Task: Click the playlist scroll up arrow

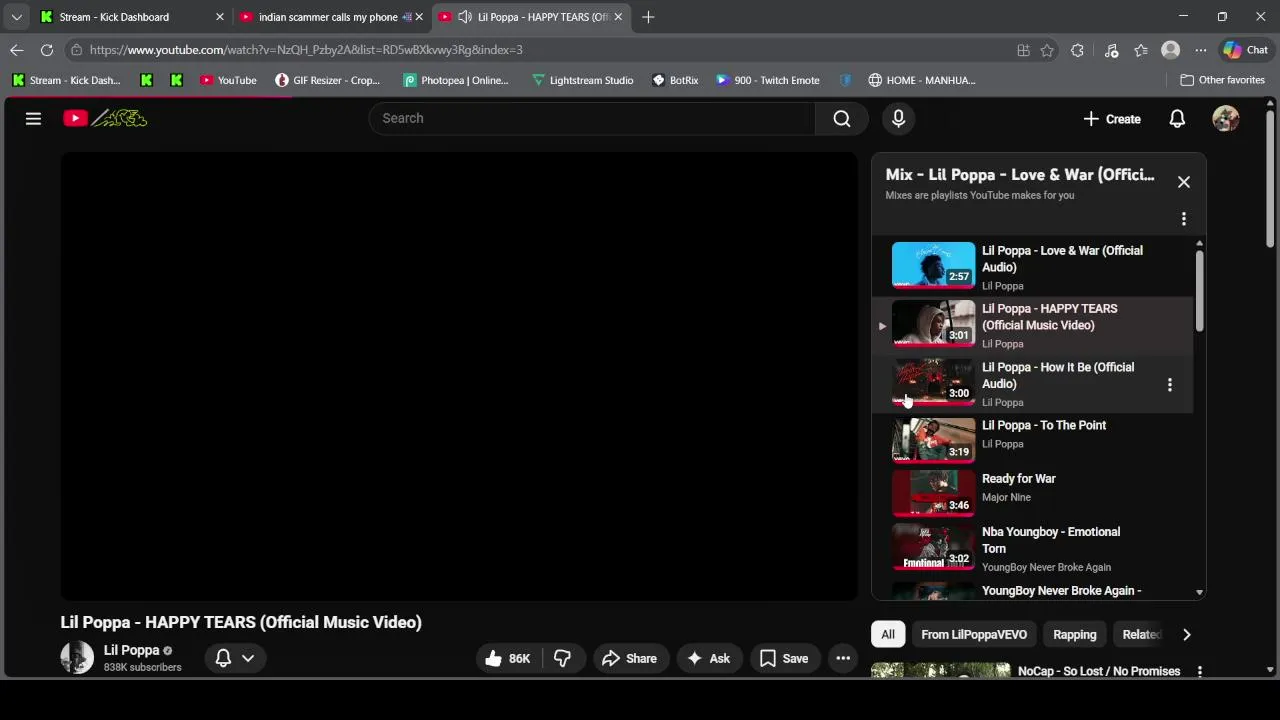Action: coord(1199,244)
